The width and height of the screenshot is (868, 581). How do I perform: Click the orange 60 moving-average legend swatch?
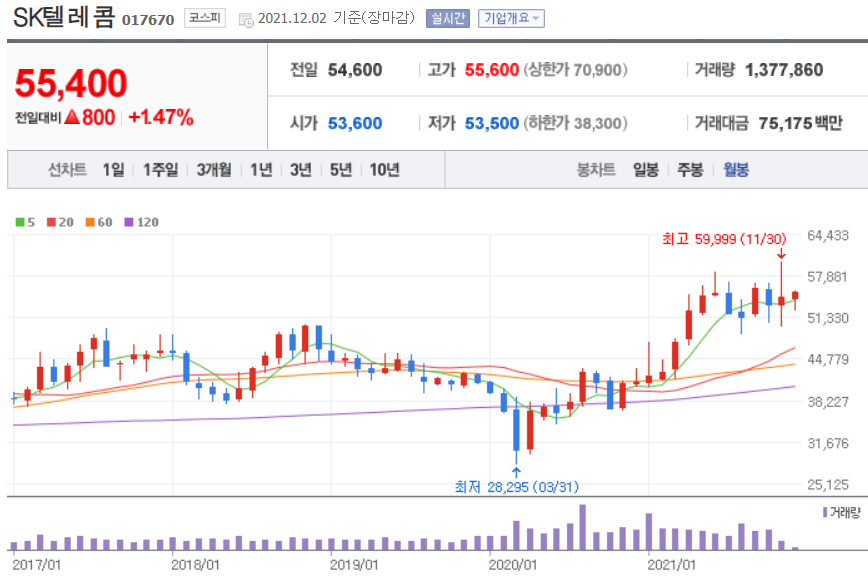(x=90, y=222)
